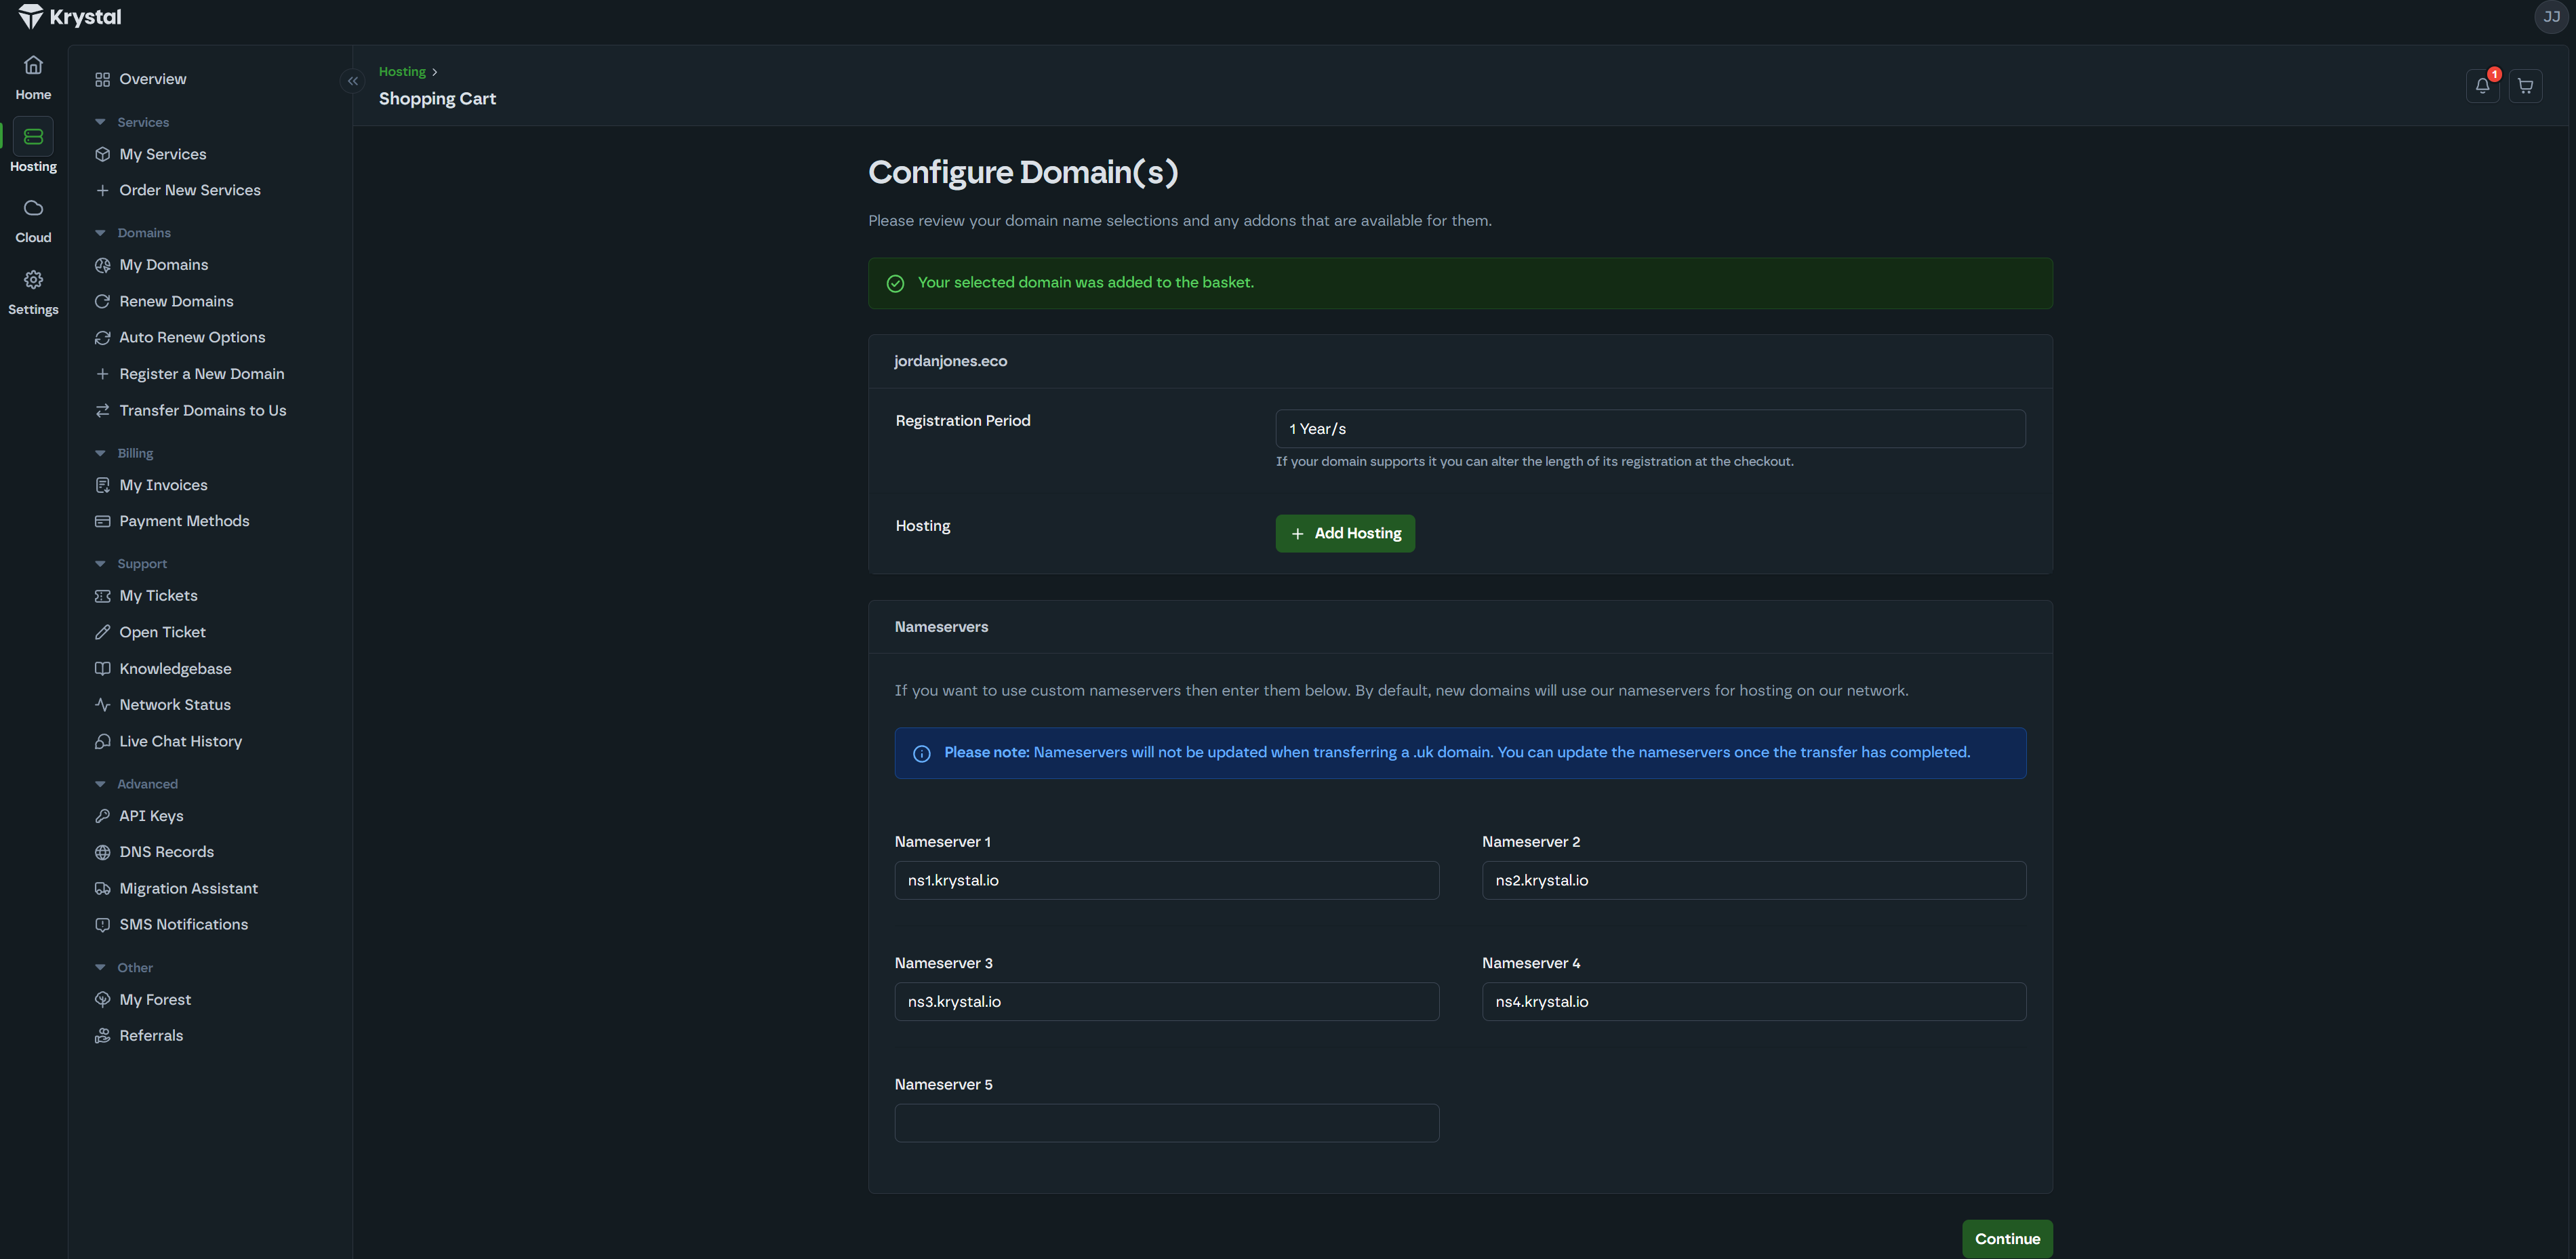
Task: Open Registration Period dropdown
Action: click(x=1649, y=429)
